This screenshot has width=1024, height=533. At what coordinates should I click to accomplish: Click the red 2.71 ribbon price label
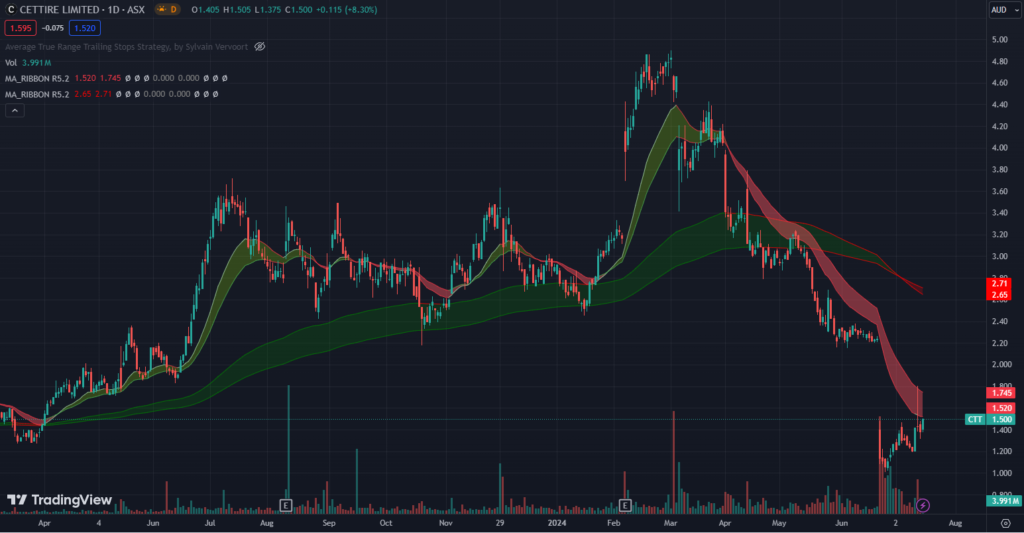(999, 285)
